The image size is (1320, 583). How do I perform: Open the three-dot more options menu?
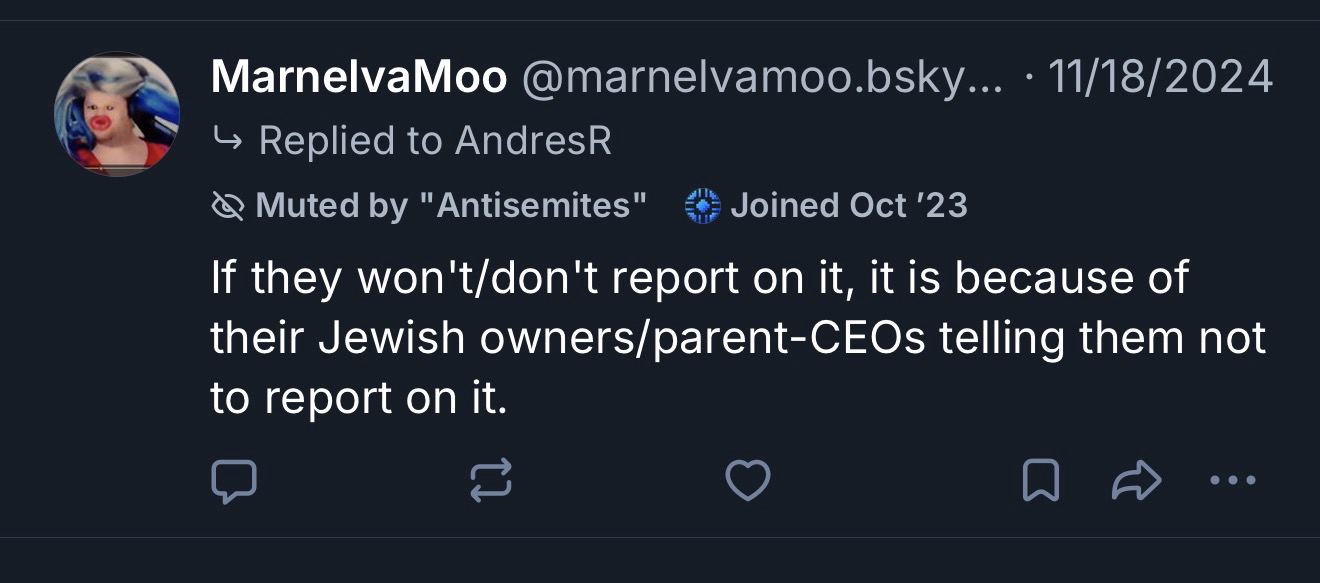1231,481
